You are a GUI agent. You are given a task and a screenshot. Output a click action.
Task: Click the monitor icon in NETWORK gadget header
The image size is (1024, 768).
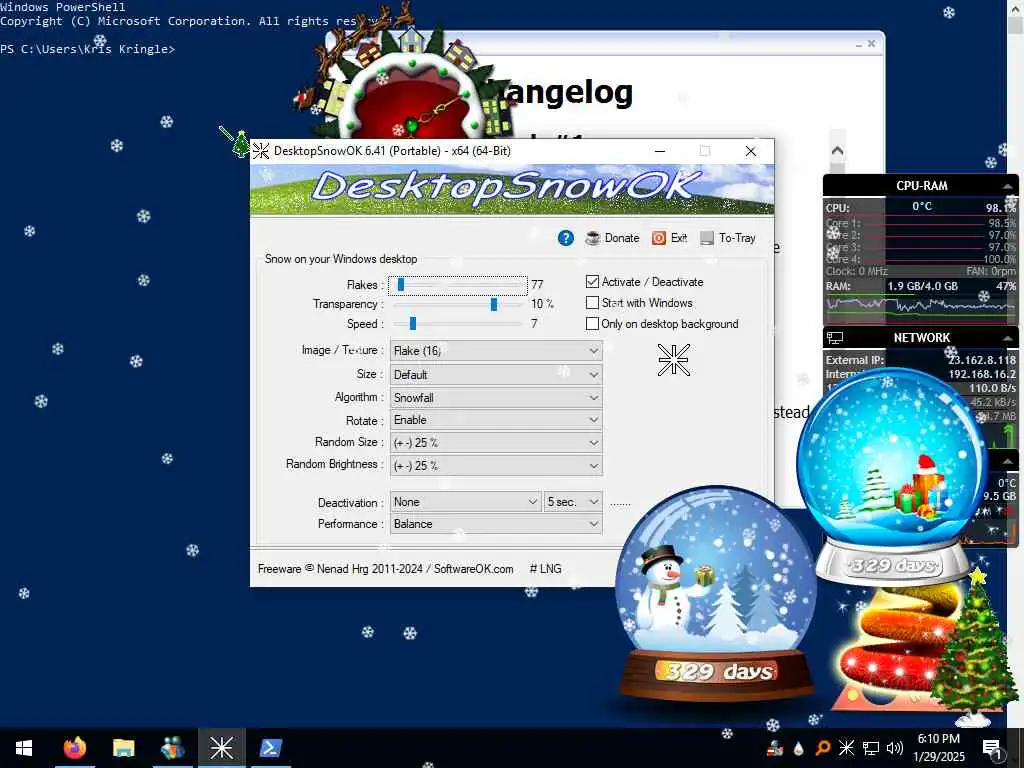(x=835, y=338)
